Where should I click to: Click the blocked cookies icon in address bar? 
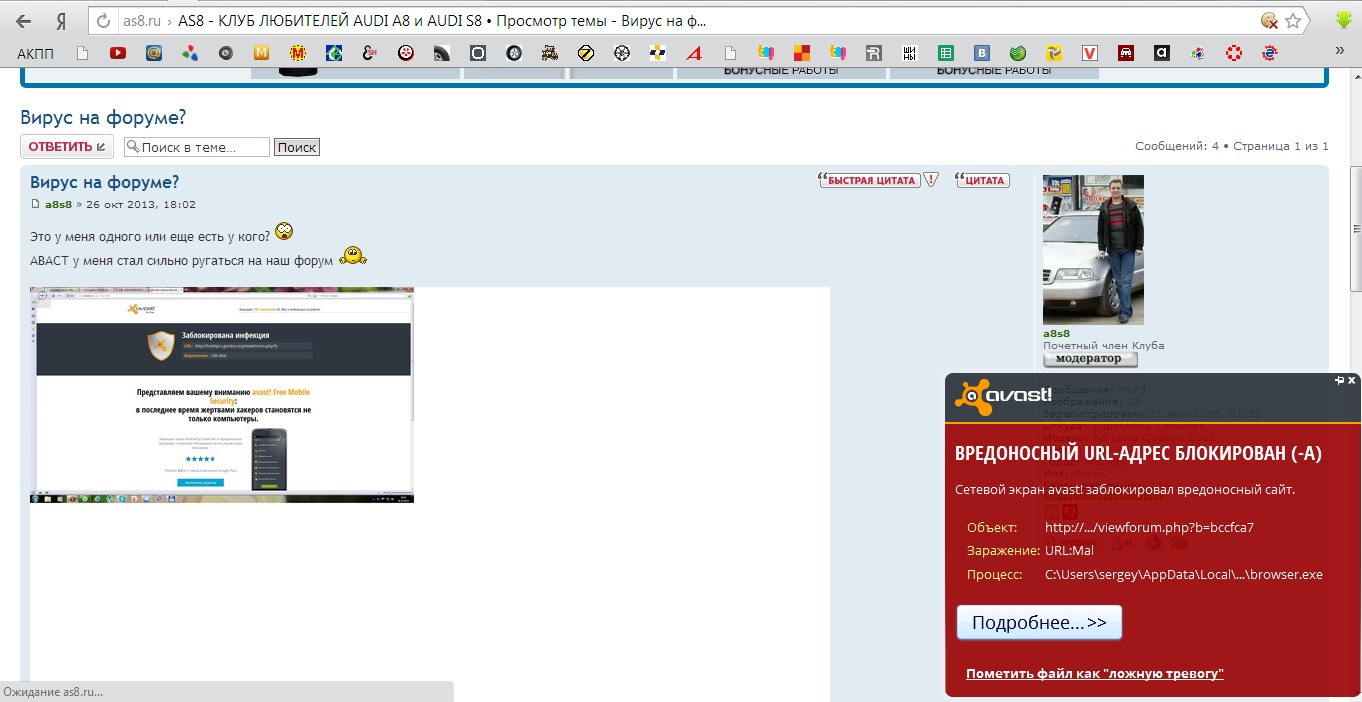tap(1270, 21)
